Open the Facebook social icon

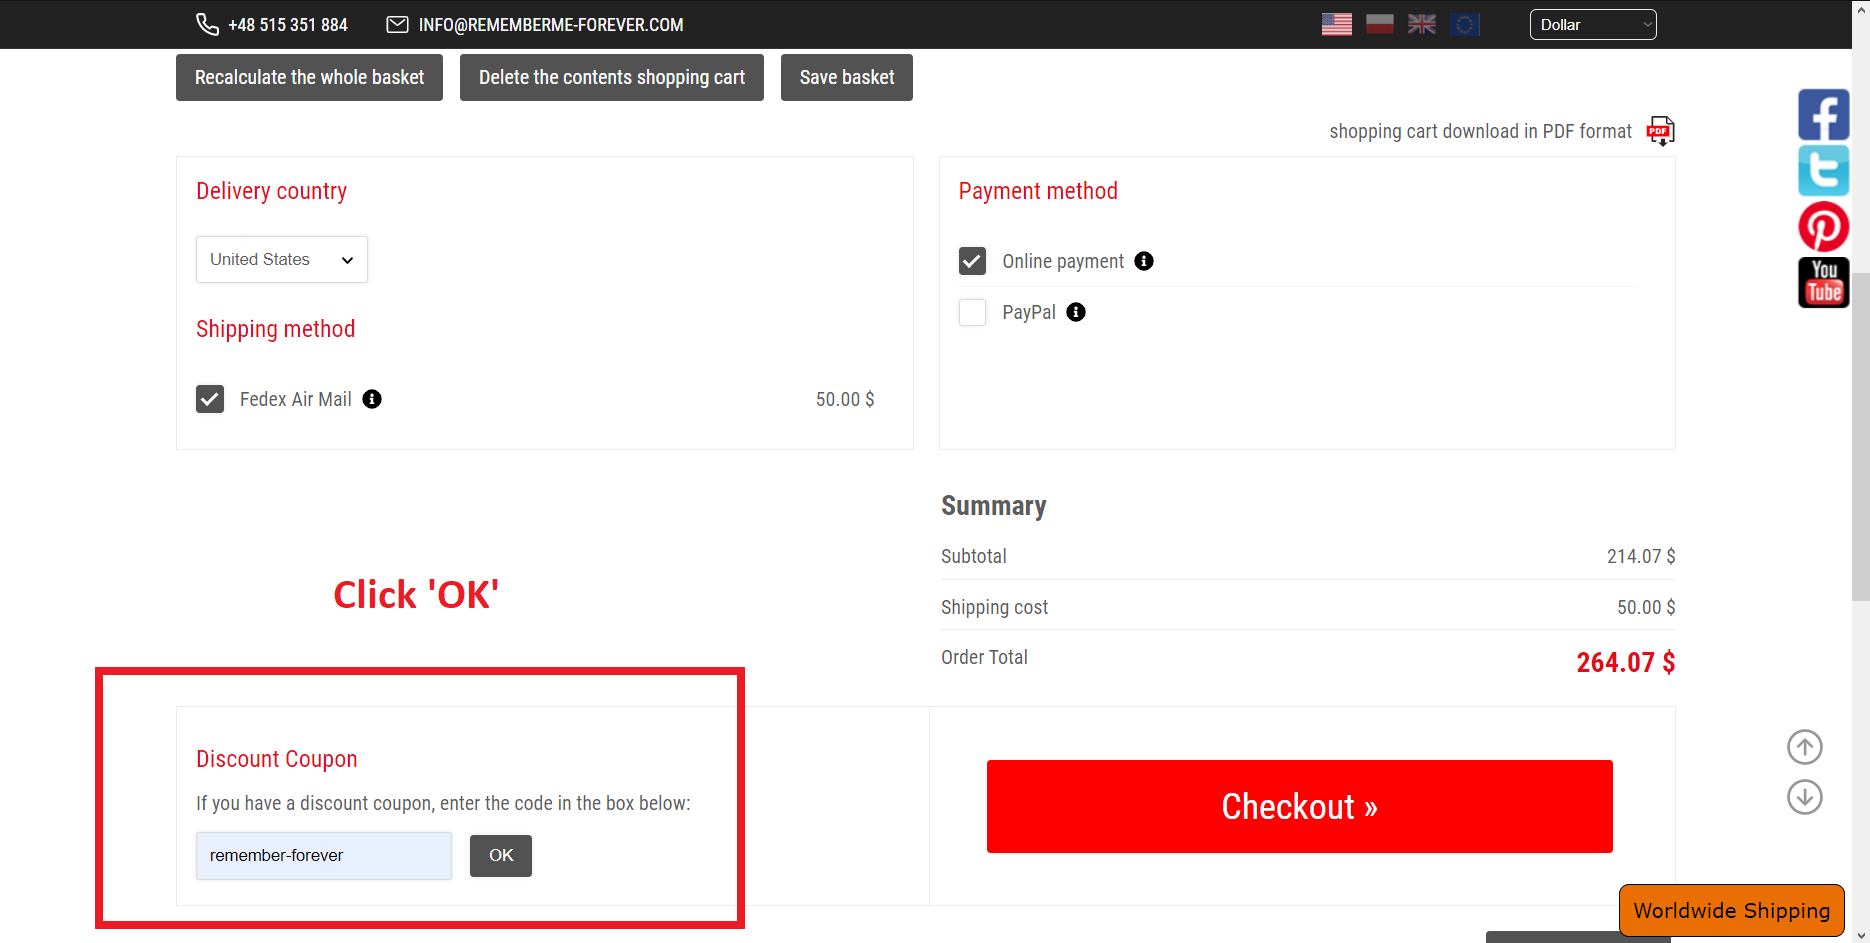(1823, 115)
